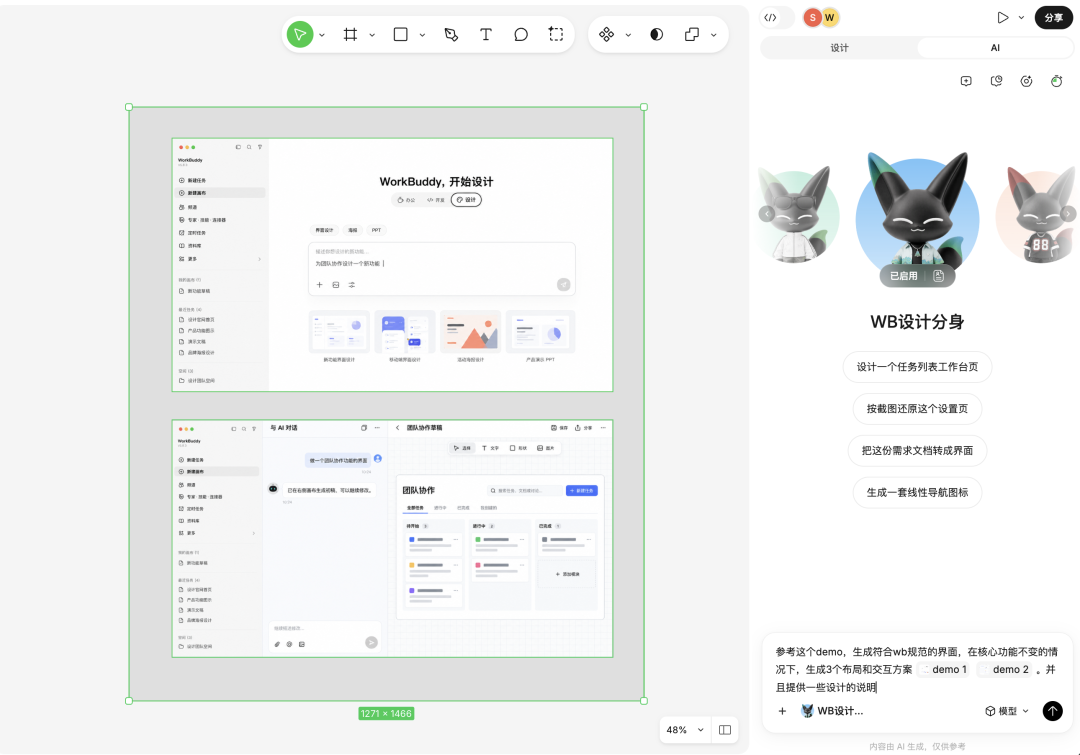
Task: Open the 48% zoom dropdown
Action: tap(685, 730)
